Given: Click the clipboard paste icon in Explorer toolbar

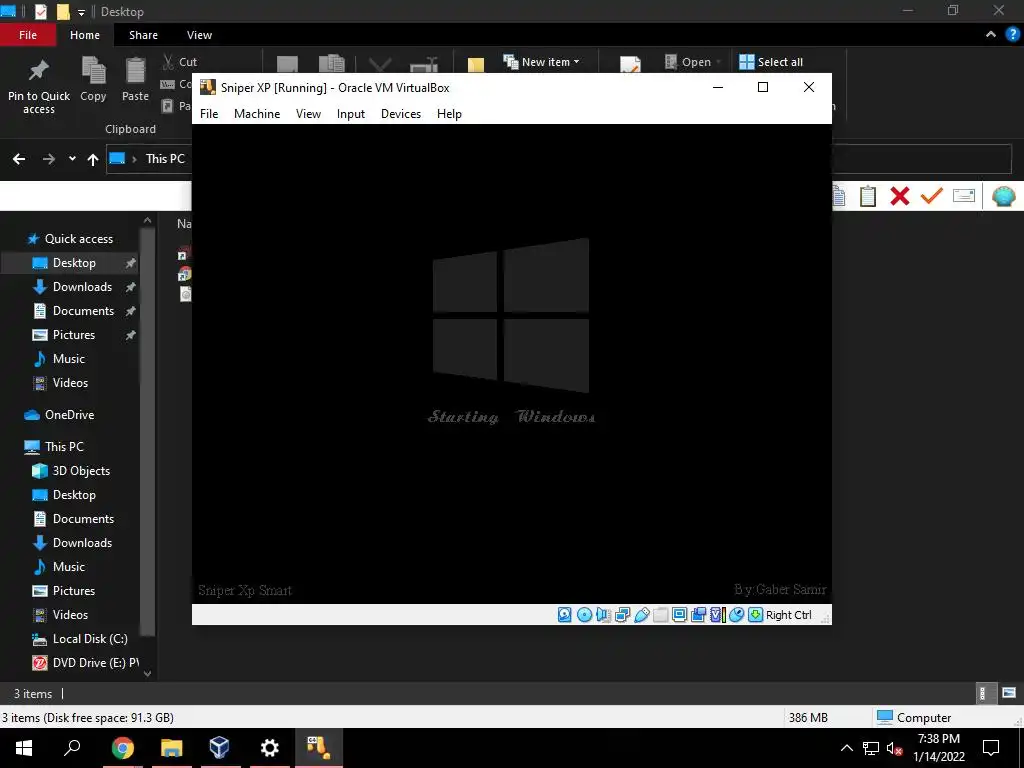Looking at the screenshot, I should click(x=868, y=196).
